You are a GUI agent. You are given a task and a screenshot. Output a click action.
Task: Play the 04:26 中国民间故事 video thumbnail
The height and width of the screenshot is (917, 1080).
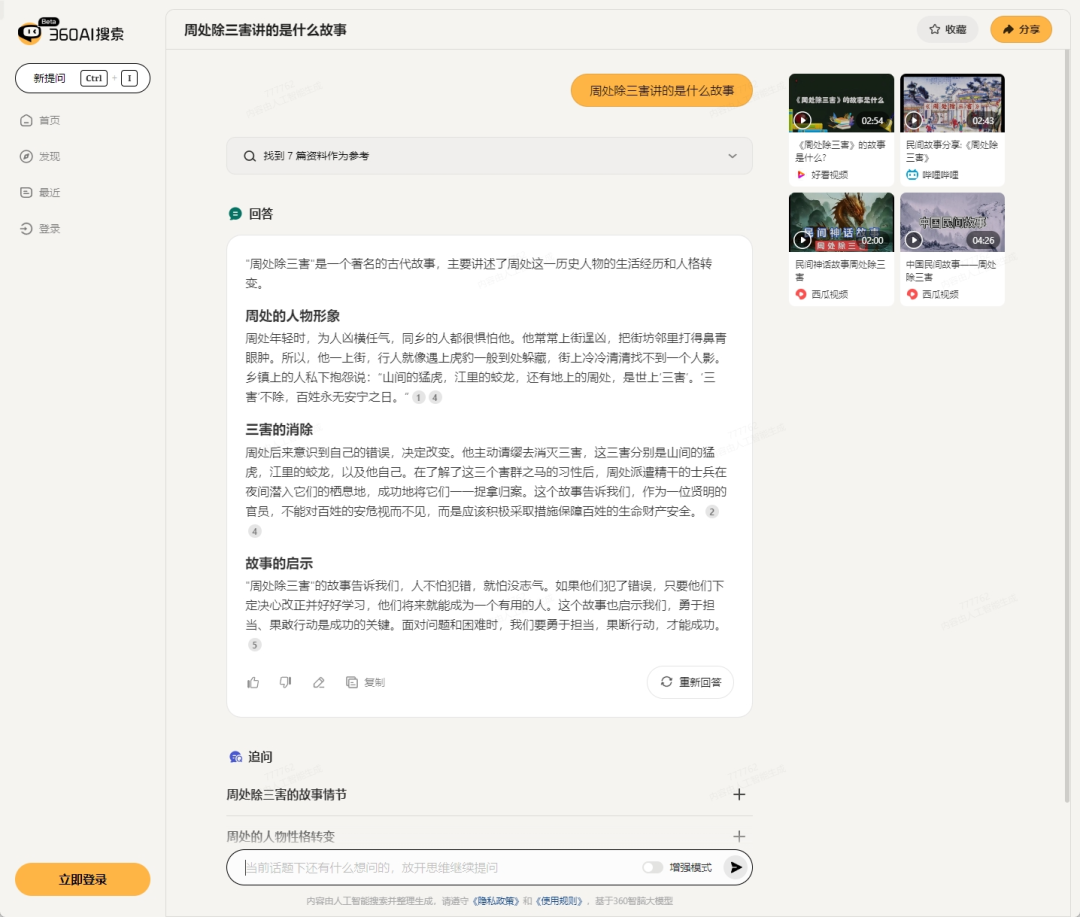click(x=952, y=223)
